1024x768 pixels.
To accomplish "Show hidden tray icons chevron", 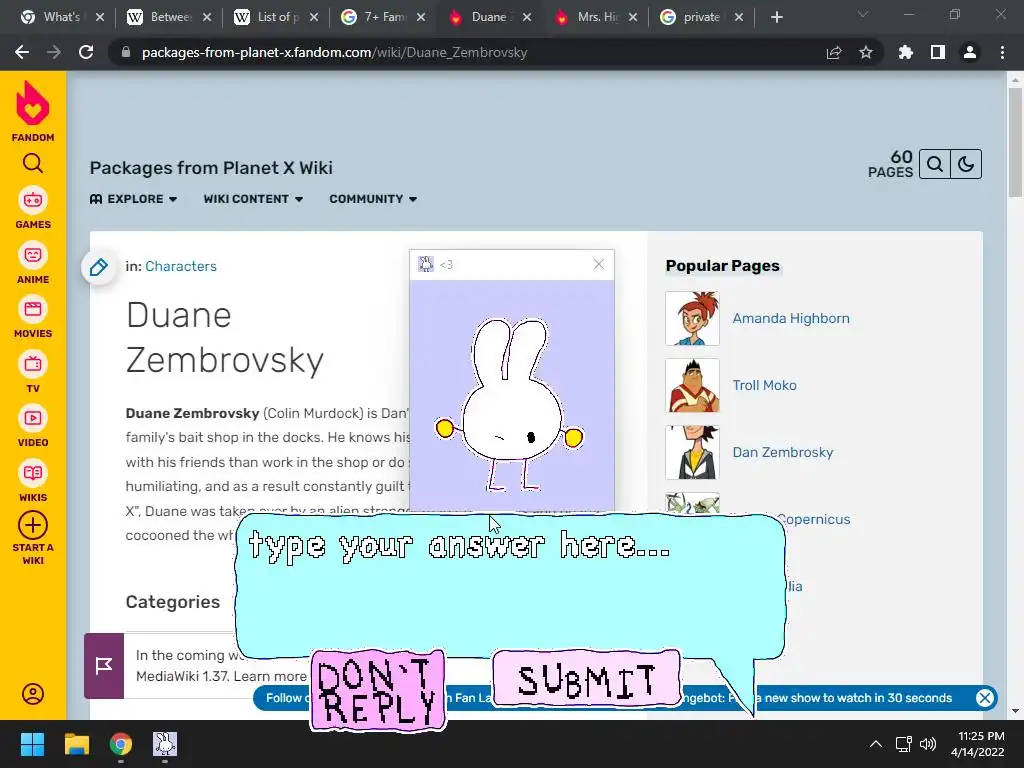I will point(876,744).
